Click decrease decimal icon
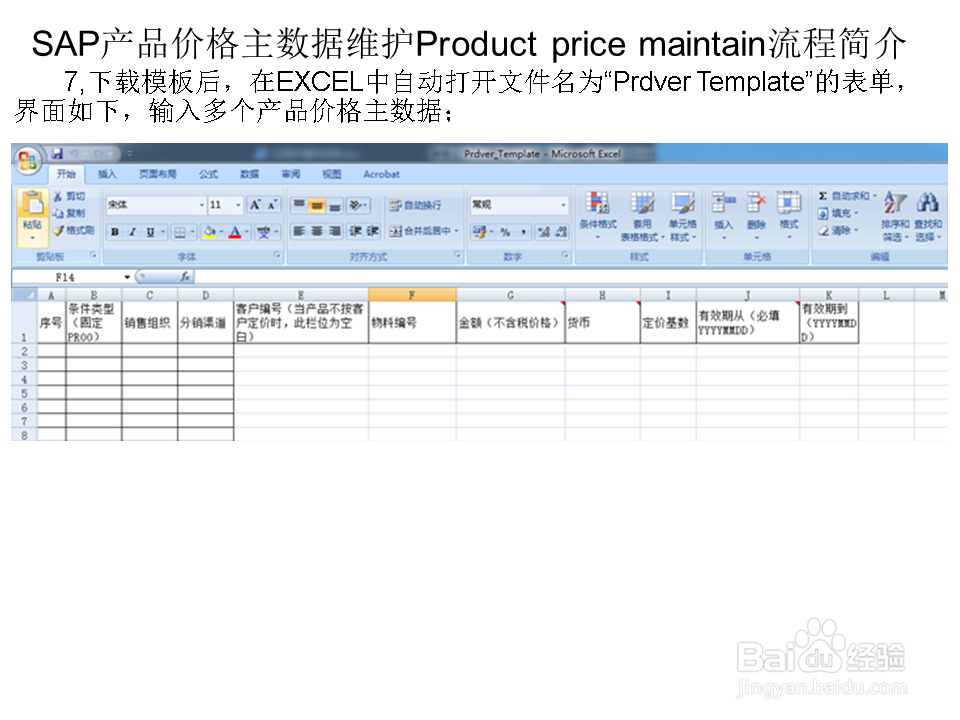This screenshot has height=720, width=960. (561, 231)
